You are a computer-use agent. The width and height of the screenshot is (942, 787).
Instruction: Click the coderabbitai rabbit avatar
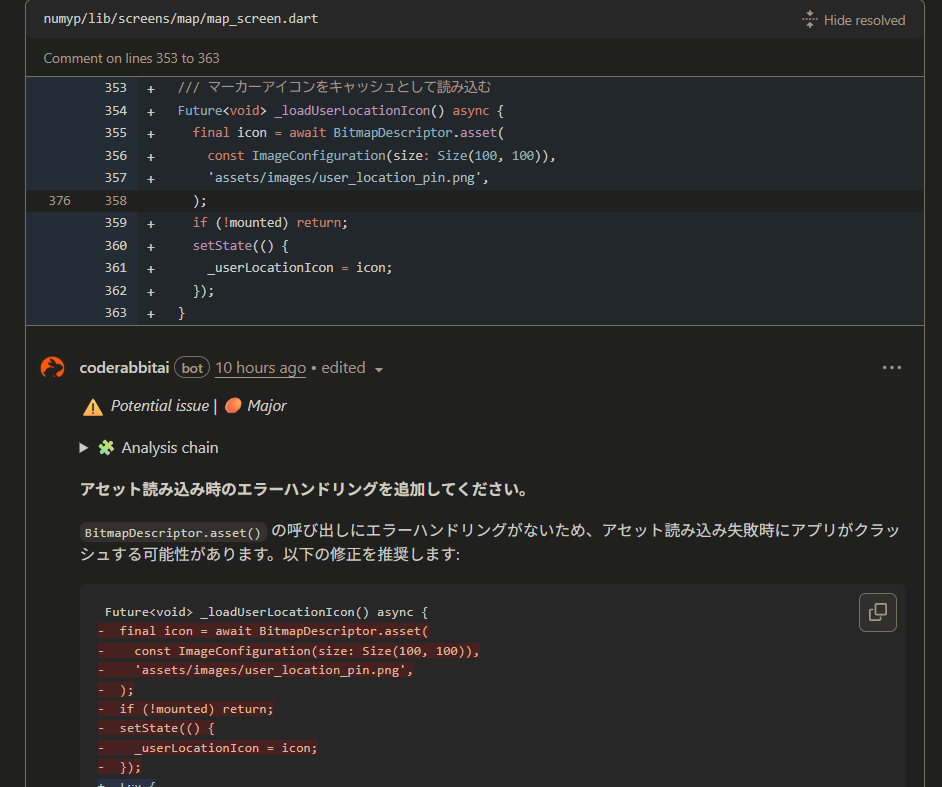coord(52,368)
